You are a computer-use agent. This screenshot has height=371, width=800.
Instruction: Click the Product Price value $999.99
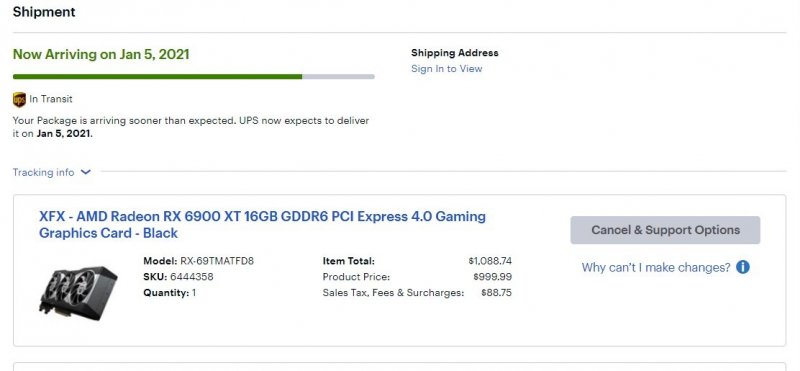pos(492,277)
